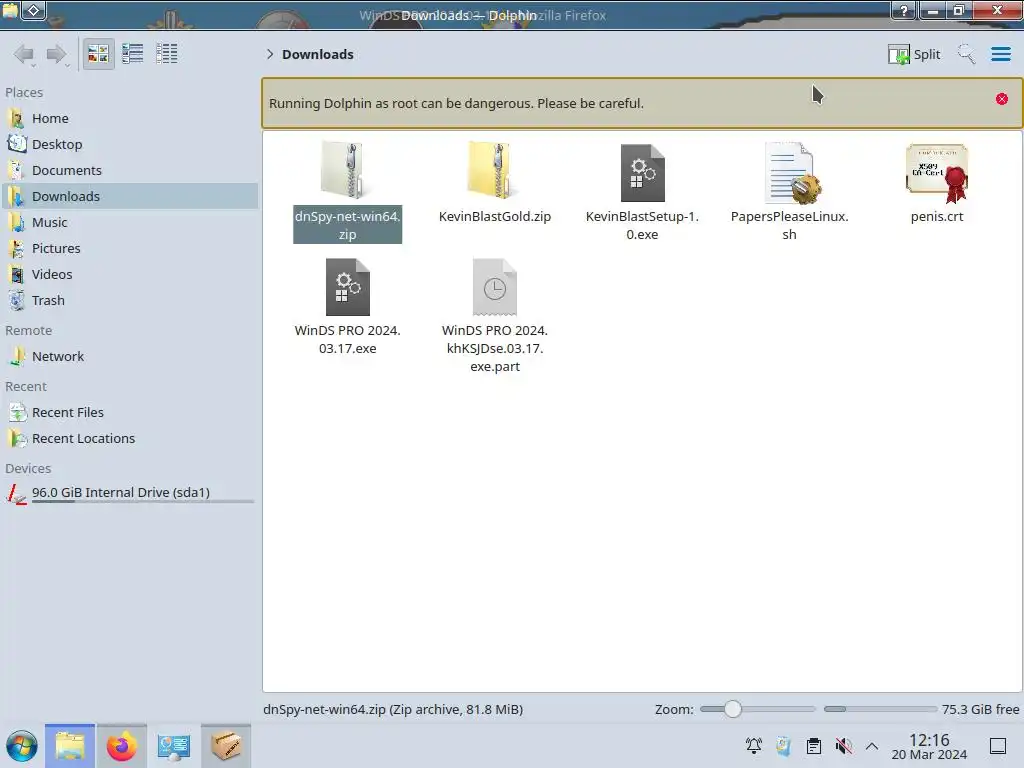Open Pictures in Places
The height and width of the screenshot is (768, 1024).
[x=129, y=249]
